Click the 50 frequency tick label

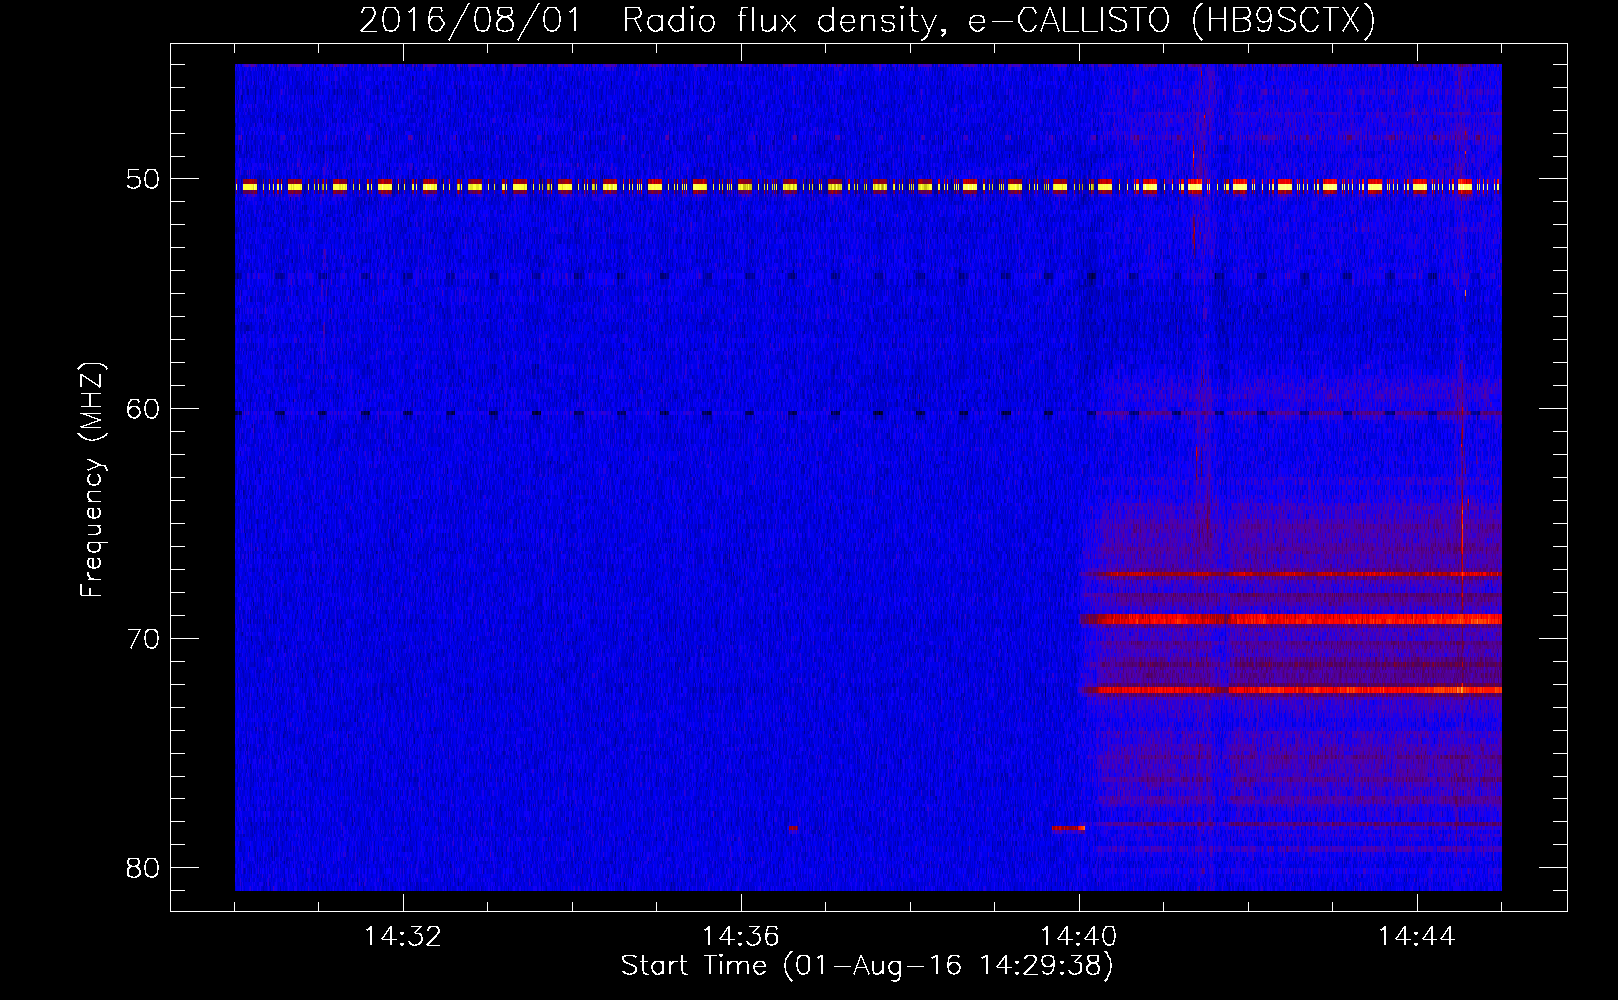point(143,180)
